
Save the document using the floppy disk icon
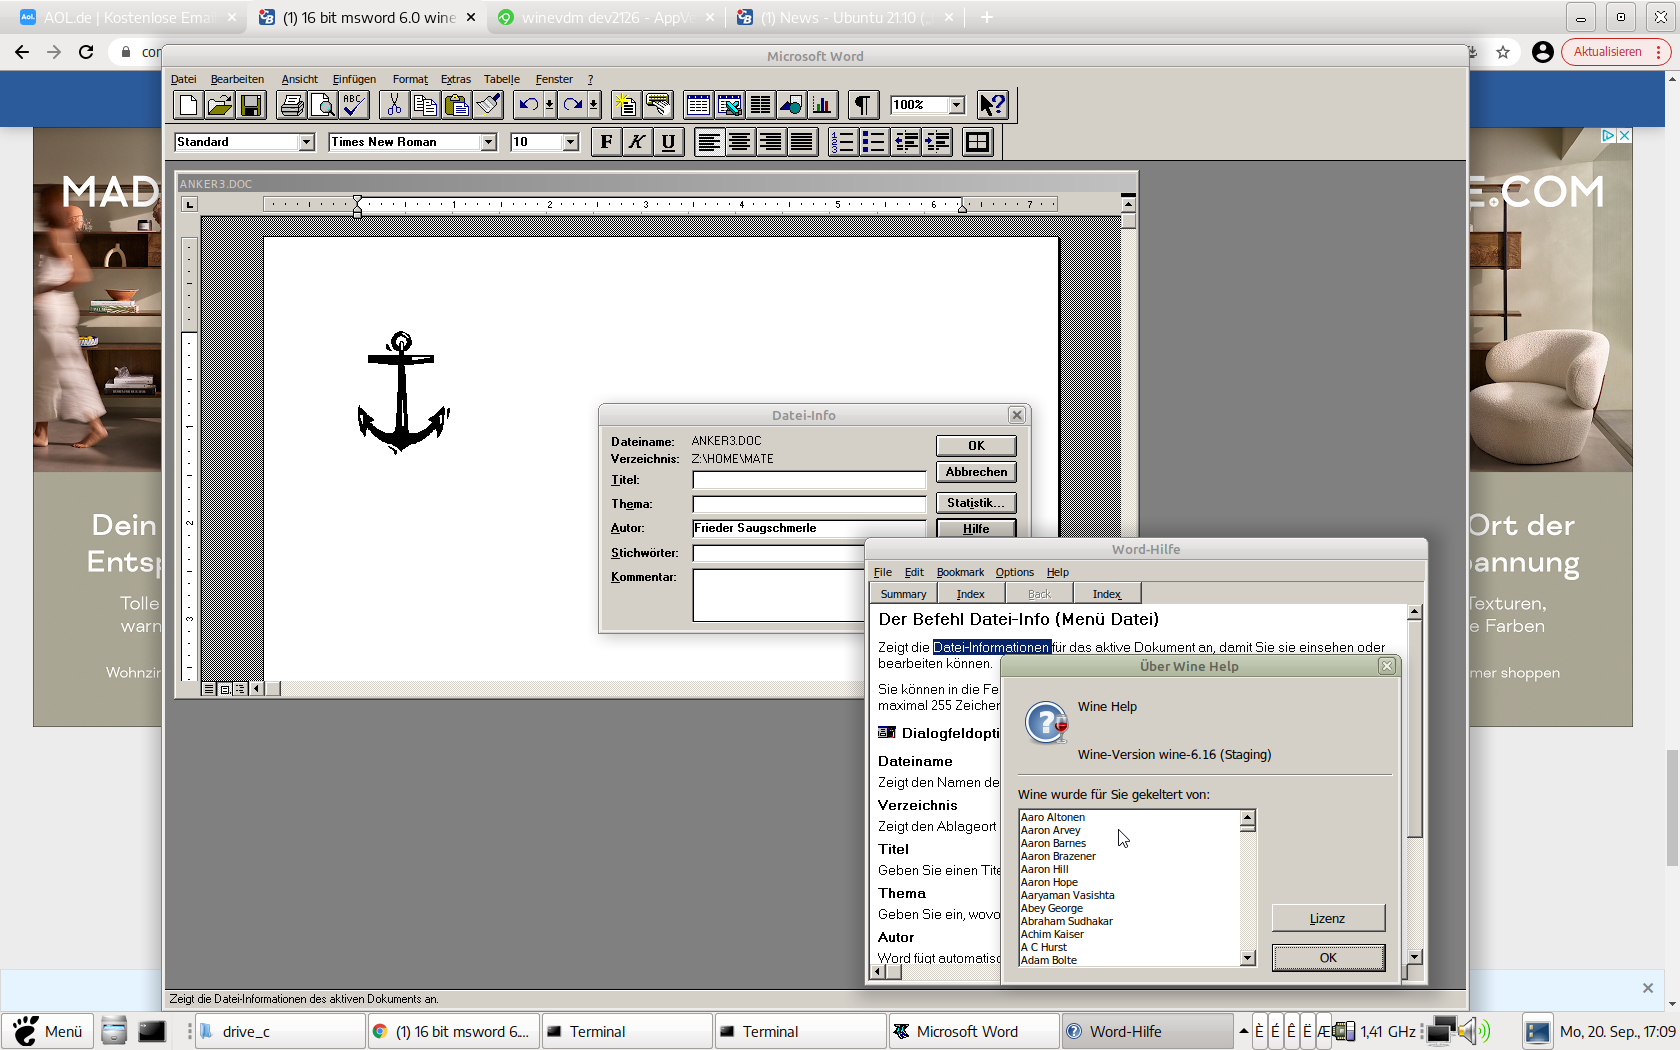click(251, 105)
